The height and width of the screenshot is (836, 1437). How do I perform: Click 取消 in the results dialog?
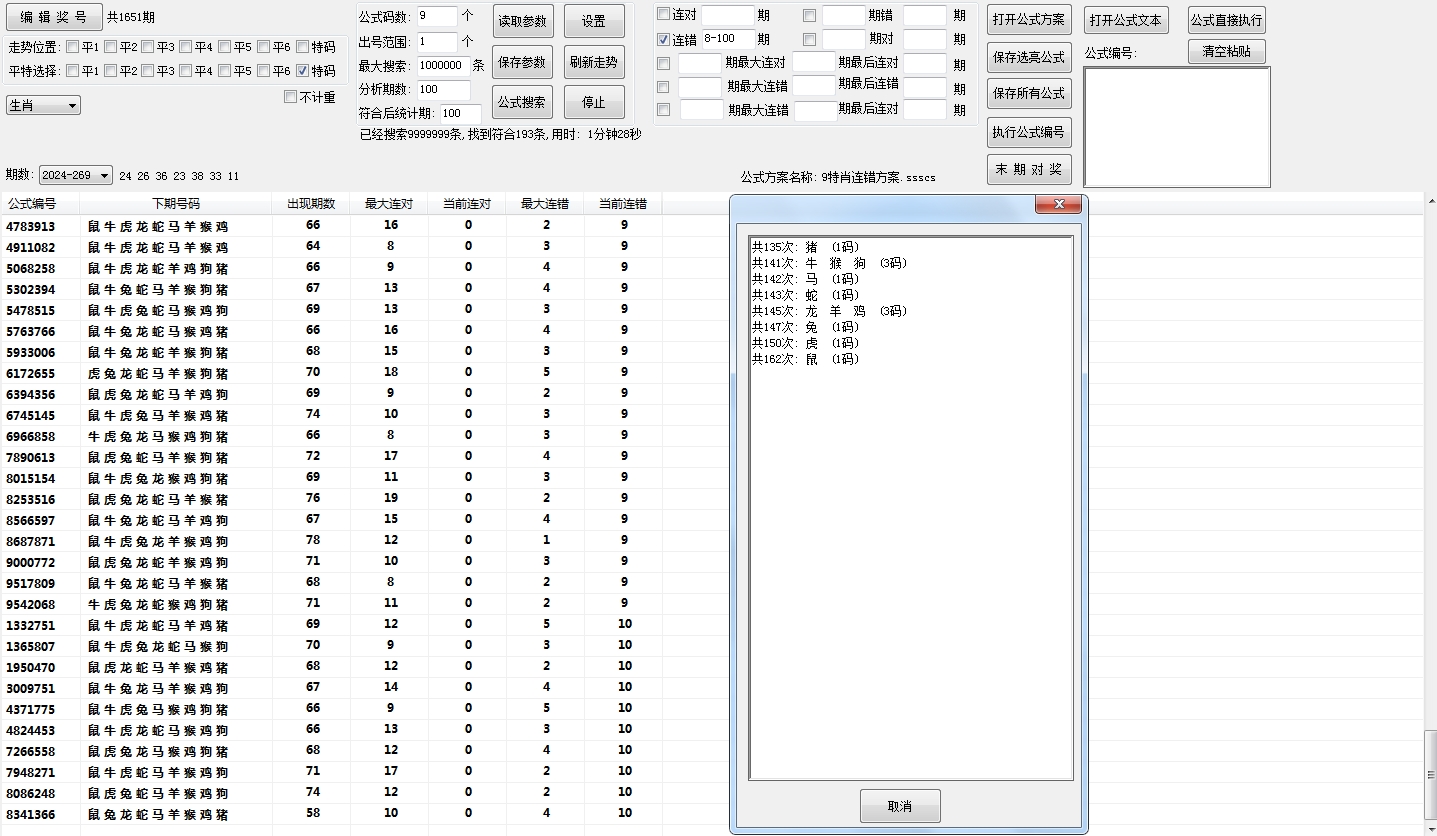pos(899,805)
